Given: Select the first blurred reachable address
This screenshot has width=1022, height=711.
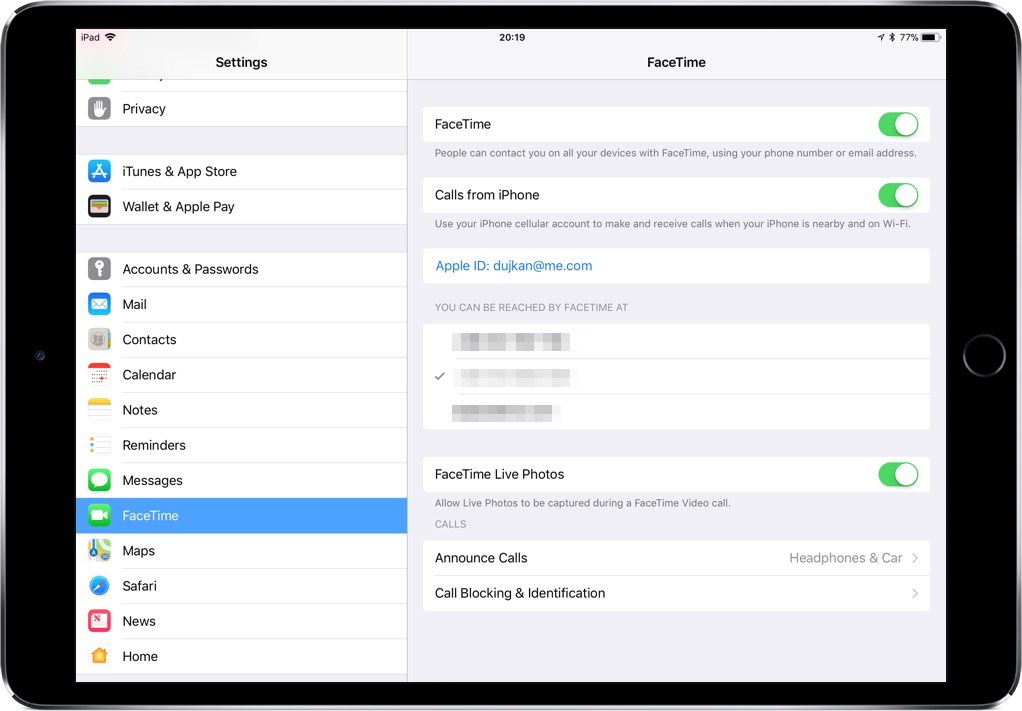Looking at the screenshot, I should 676,341.
